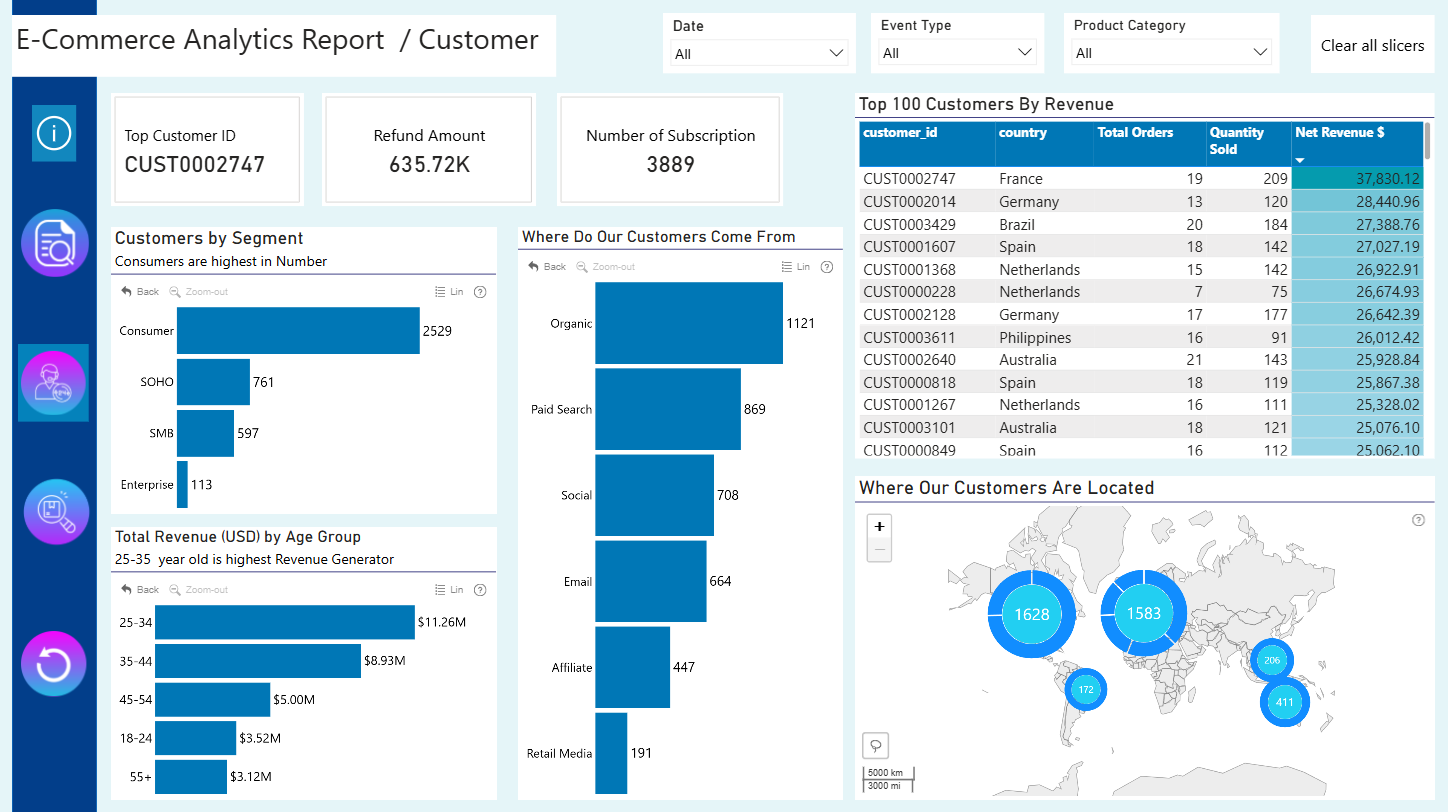1448x812 pixels.
Task: Open help for Where Do Our Customers Come From chart
Action: (827, 267)
